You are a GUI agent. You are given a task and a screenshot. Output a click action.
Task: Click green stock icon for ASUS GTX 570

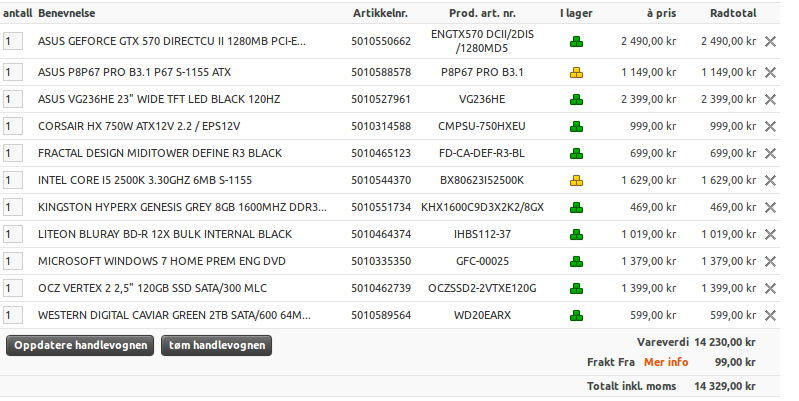tap(576, 42)
